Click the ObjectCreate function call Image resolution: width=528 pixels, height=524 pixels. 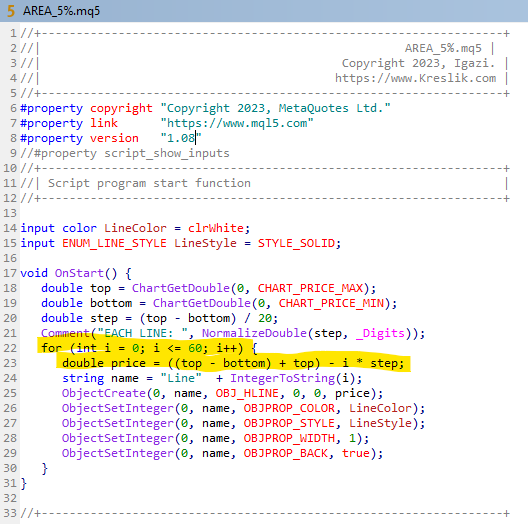click(x=104, y=393)
